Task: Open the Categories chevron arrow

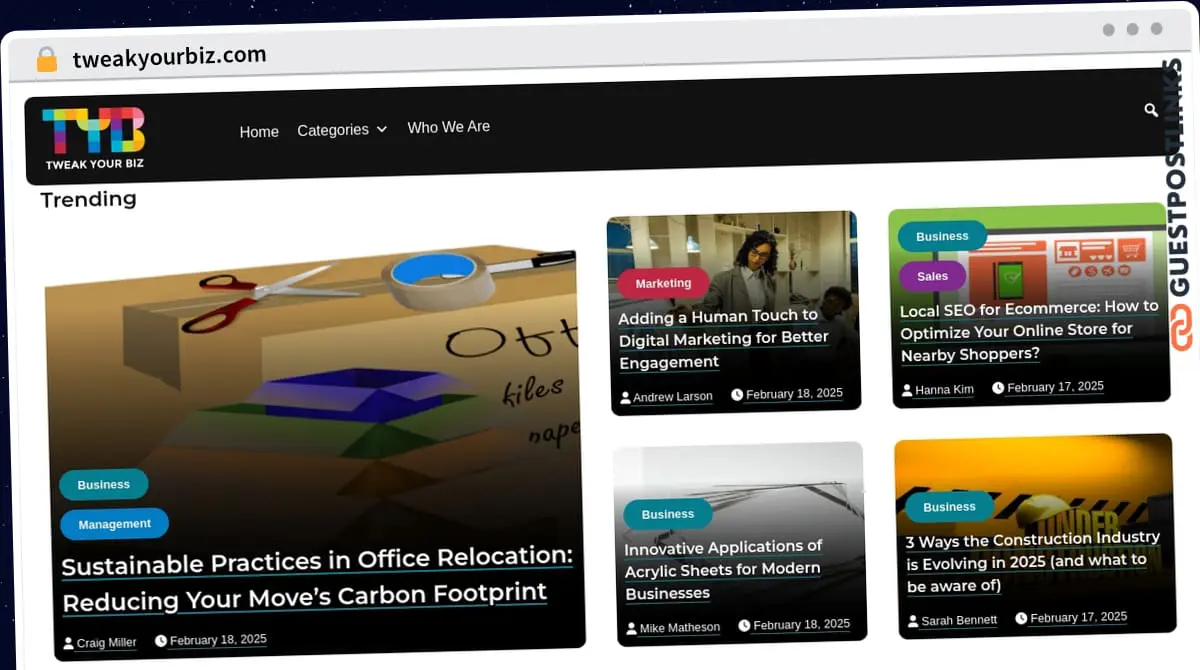Action: (382, 130)
